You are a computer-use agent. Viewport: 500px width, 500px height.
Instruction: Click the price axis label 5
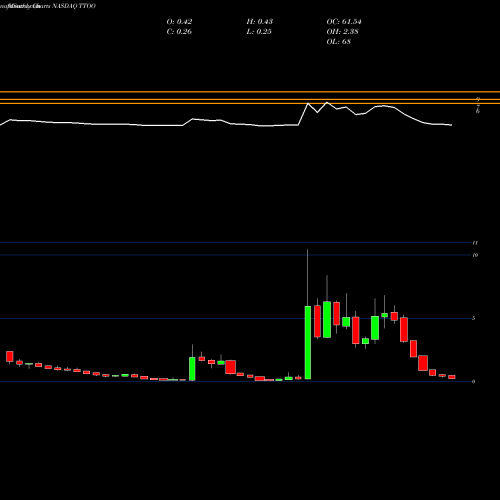[x=473, y=318]
